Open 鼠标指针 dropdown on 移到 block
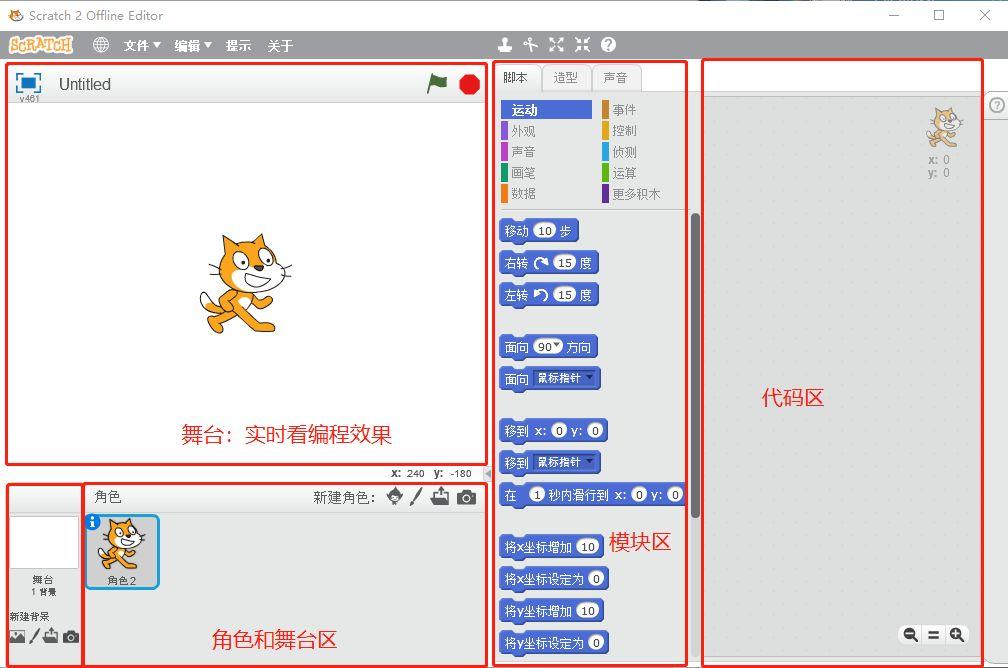 tap(590, 461)
